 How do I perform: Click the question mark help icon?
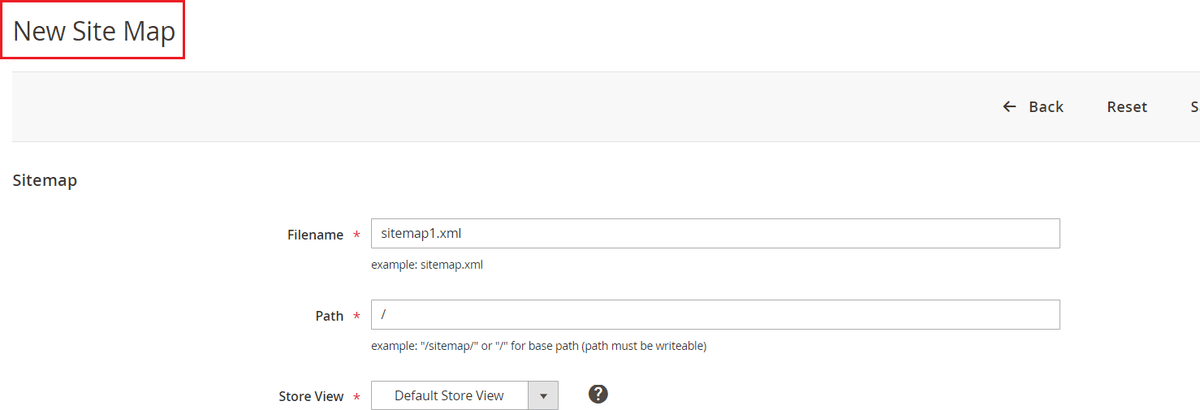coord(598,394)
